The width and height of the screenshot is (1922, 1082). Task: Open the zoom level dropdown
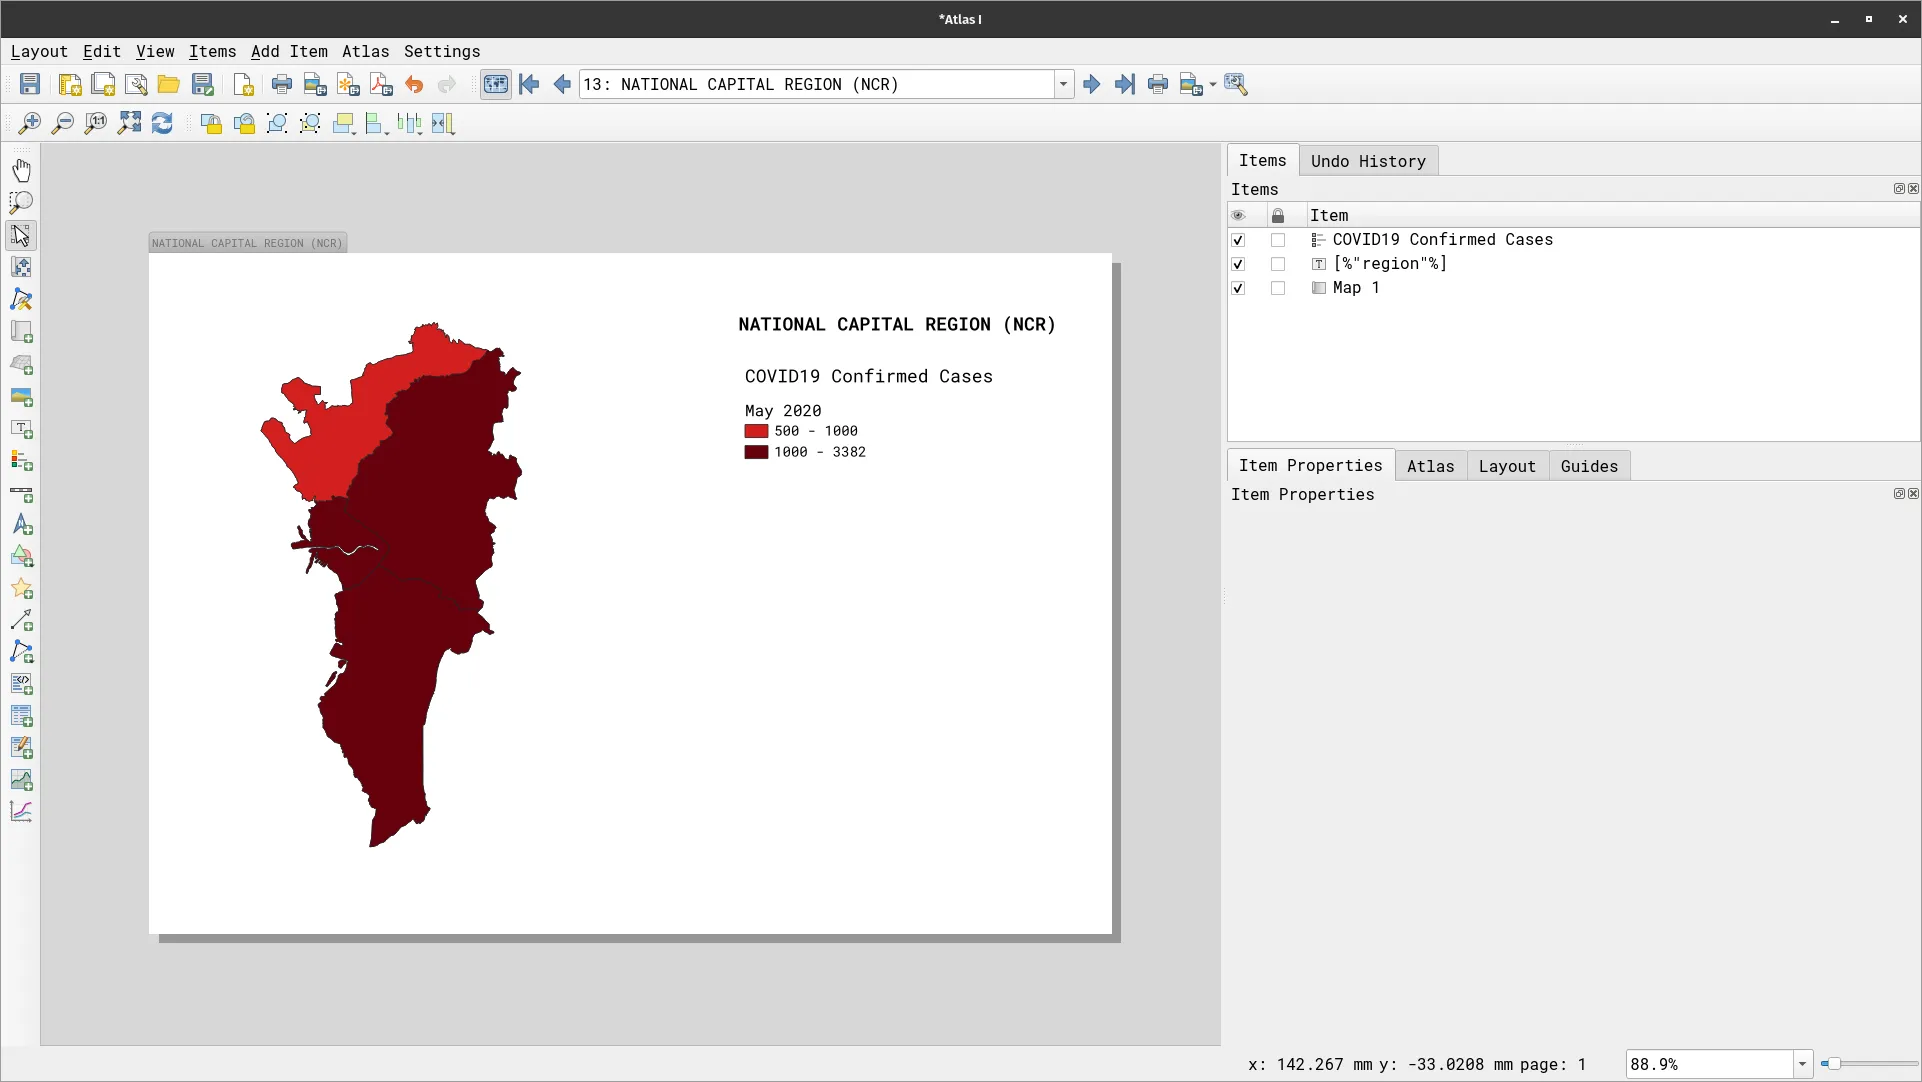click(1802, 1064)
